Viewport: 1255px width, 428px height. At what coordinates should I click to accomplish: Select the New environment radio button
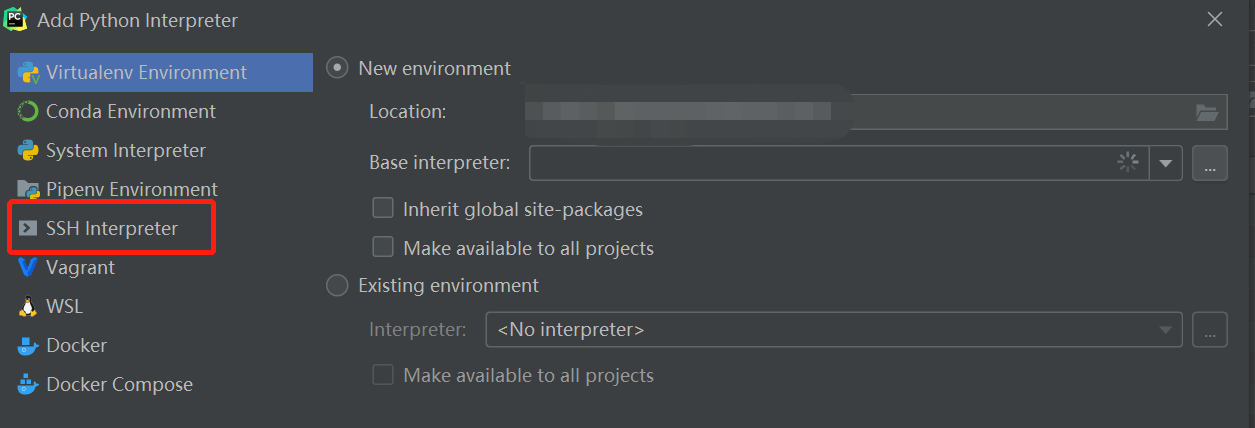pyautogui.click(x=338, y=69)
